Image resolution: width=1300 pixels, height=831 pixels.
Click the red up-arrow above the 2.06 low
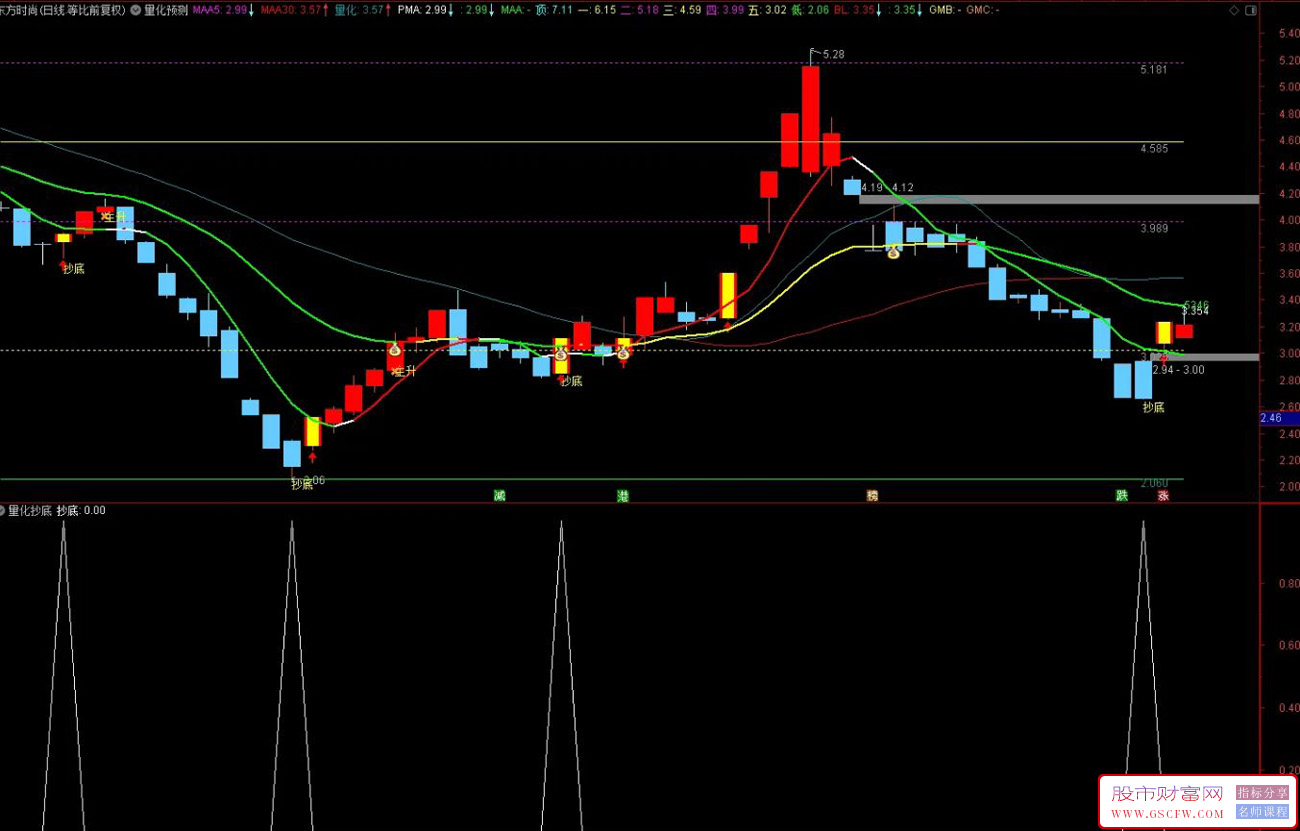[x=312, y=457]
